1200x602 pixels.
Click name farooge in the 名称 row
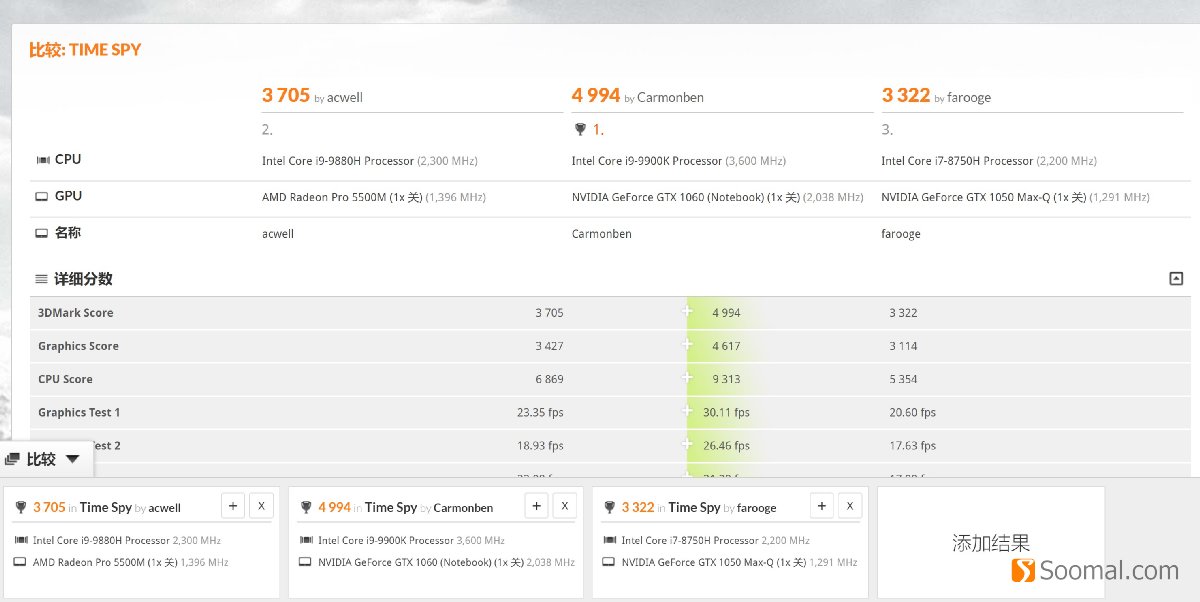pyautogui.click(x=901, y=234)
